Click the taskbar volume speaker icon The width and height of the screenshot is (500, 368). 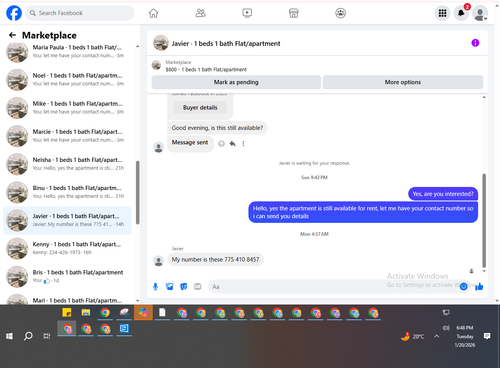coord(446,328)
